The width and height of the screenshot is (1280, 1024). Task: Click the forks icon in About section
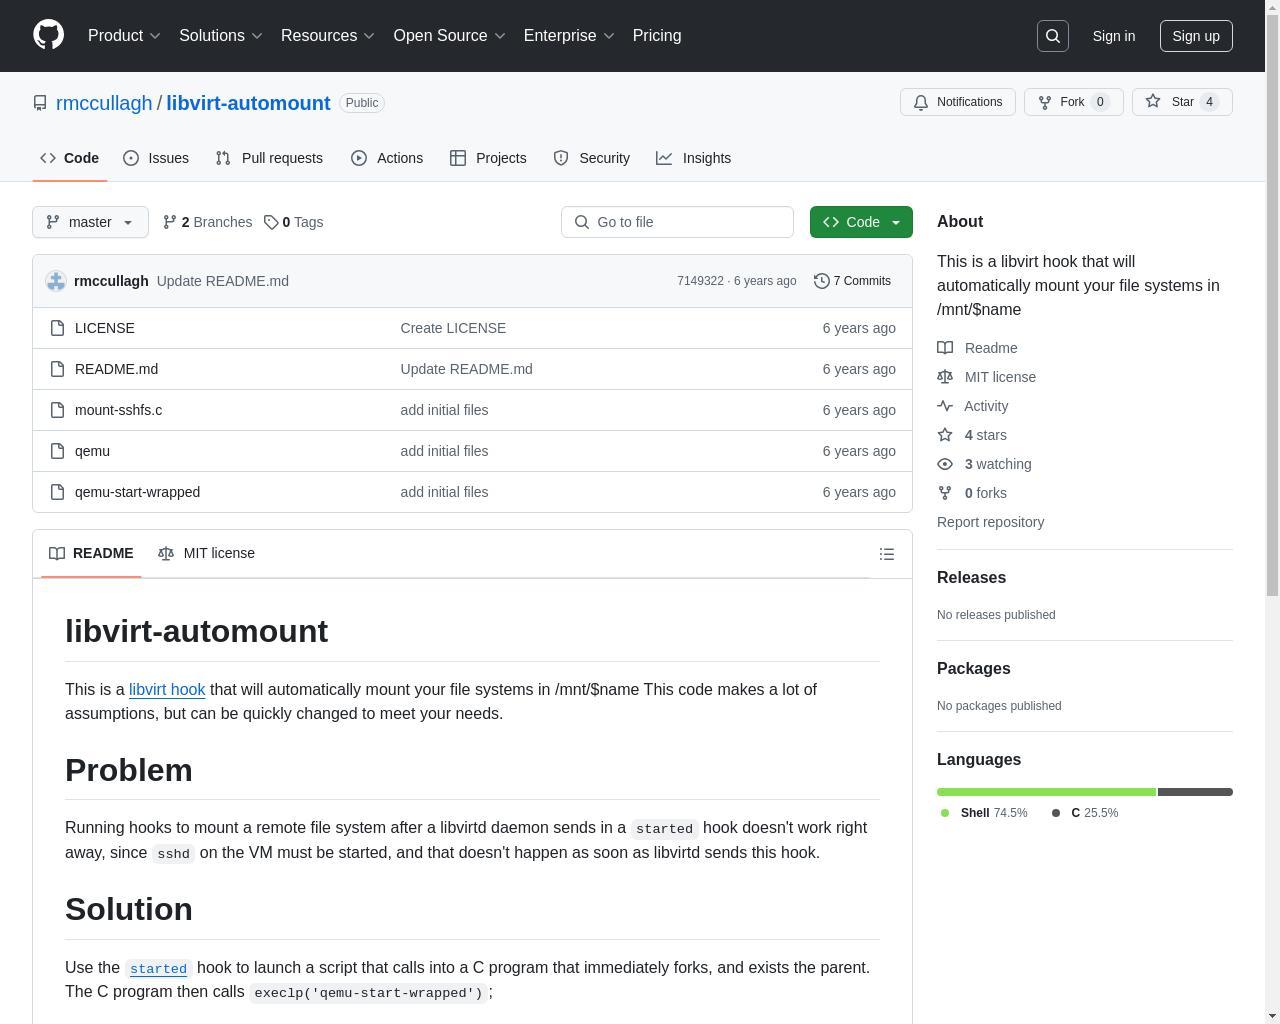[945, 493]
